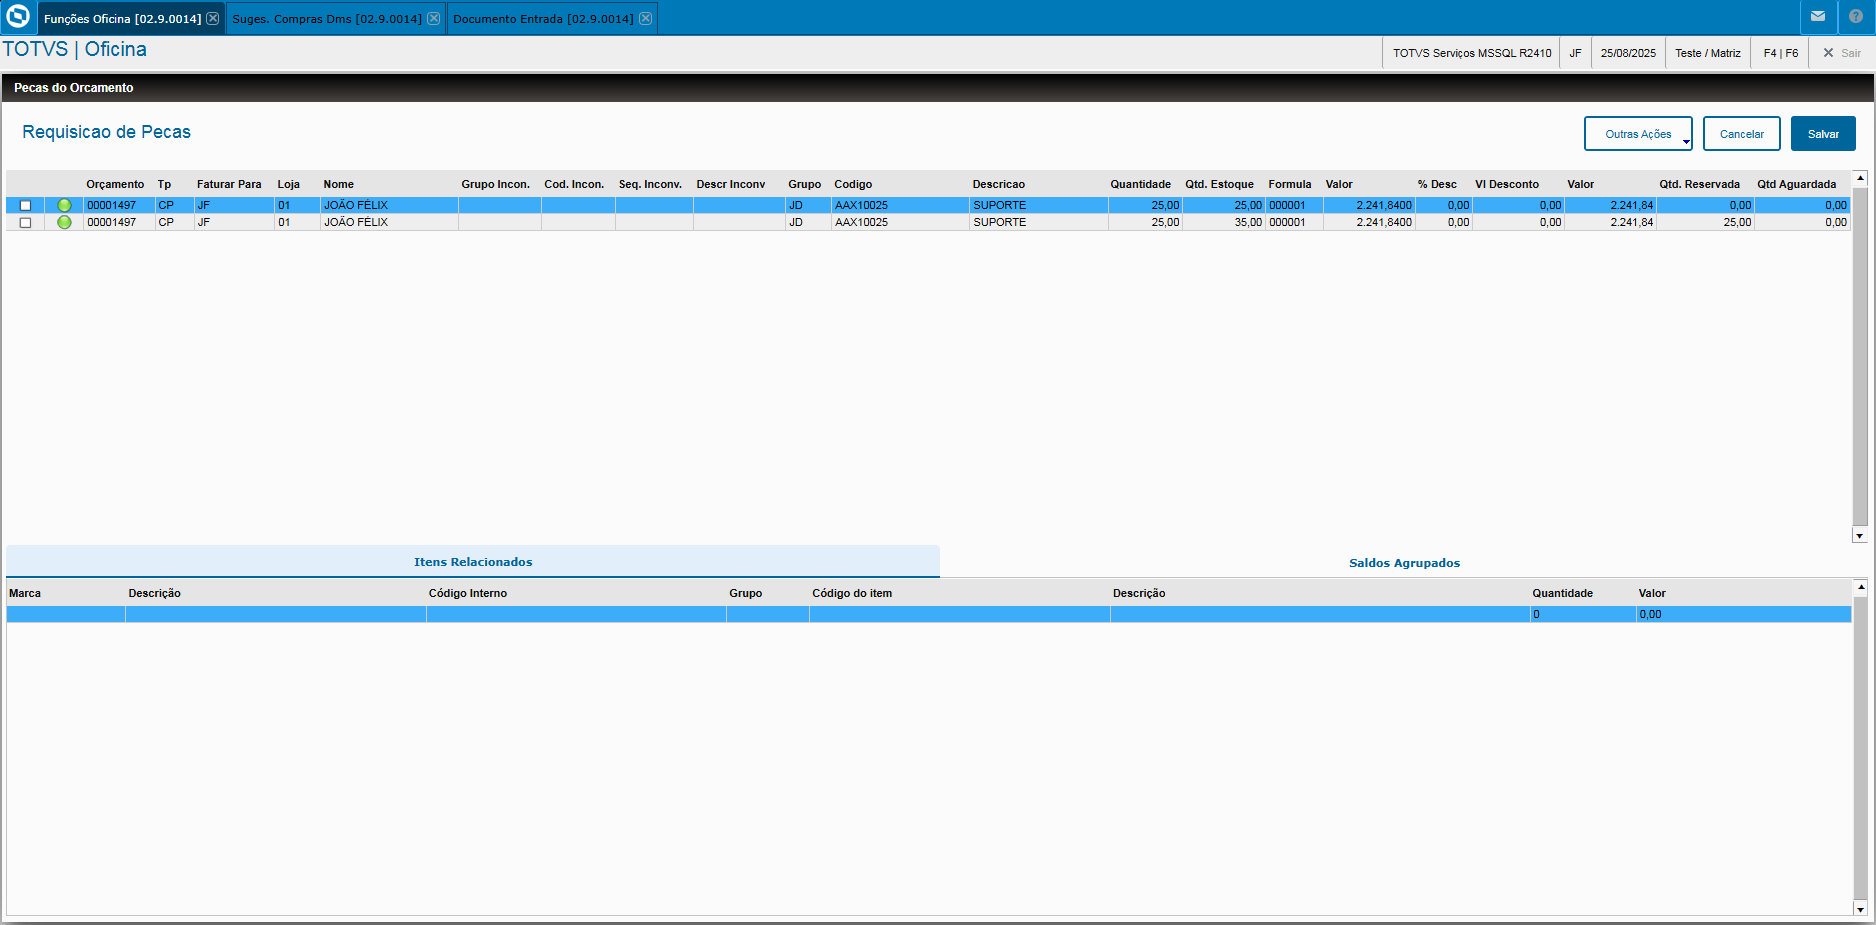Viewport: 1876px width, 925px height.
Task: Click the JF user label in header
Action: [1575, 53]
